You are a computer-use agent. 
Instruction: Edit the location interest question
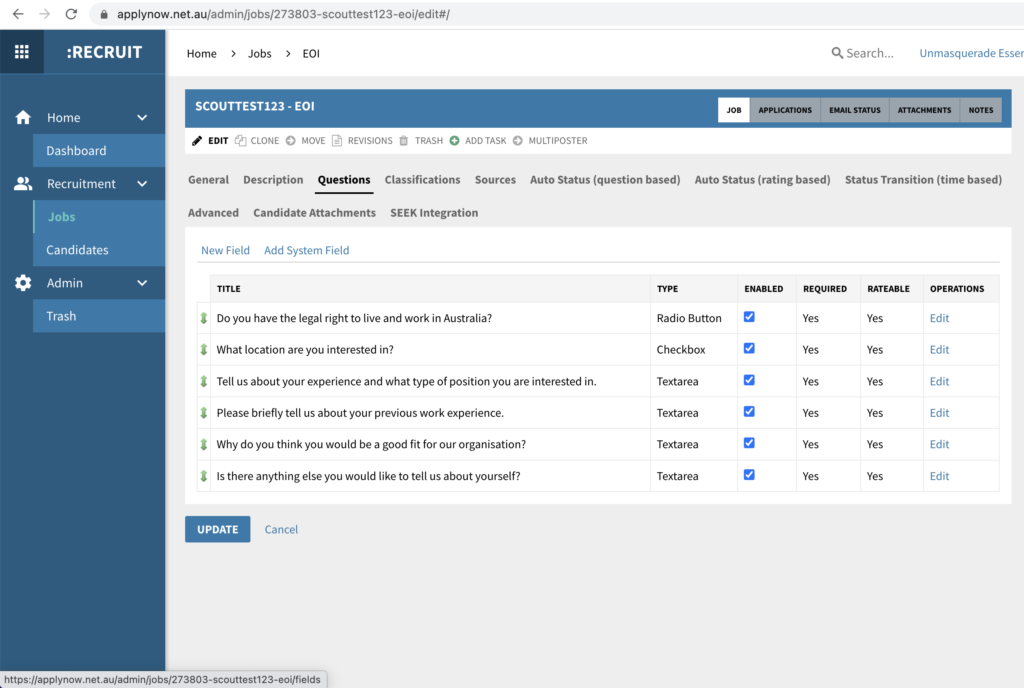[x=939, y=350]
